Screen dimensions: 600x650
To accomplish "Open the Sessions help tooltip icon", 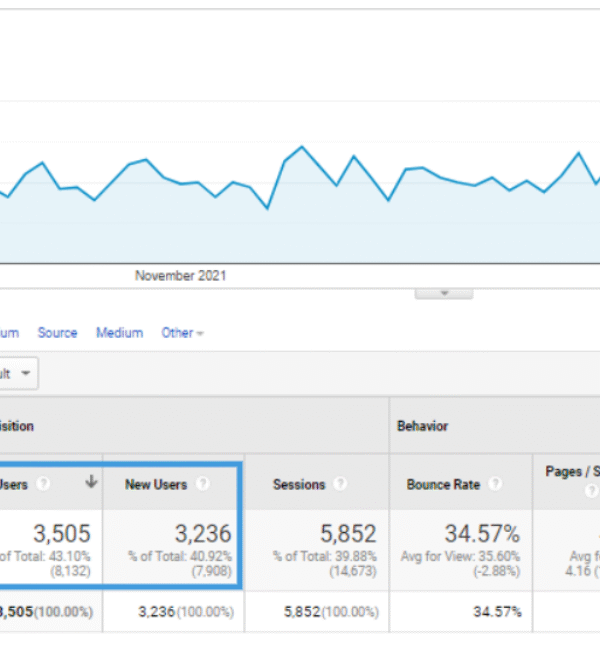I will click(x=340, y=484).
